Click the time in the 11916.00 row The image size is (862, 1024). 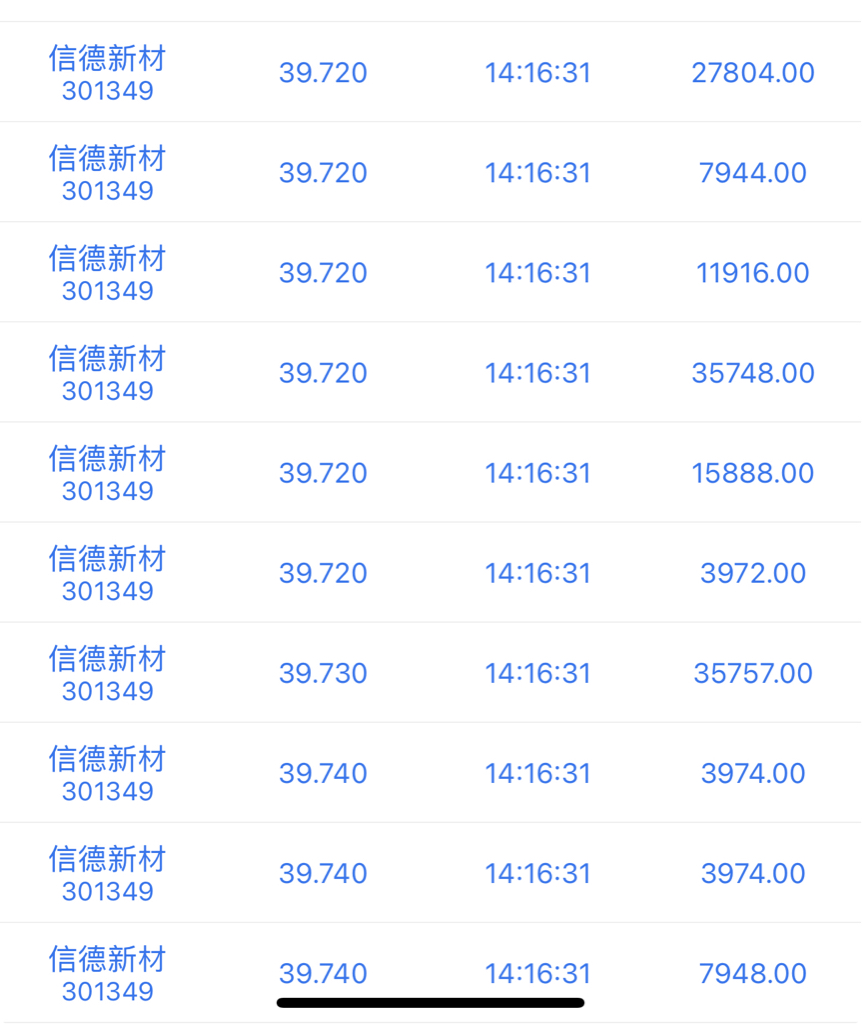[x=537, y=273]
